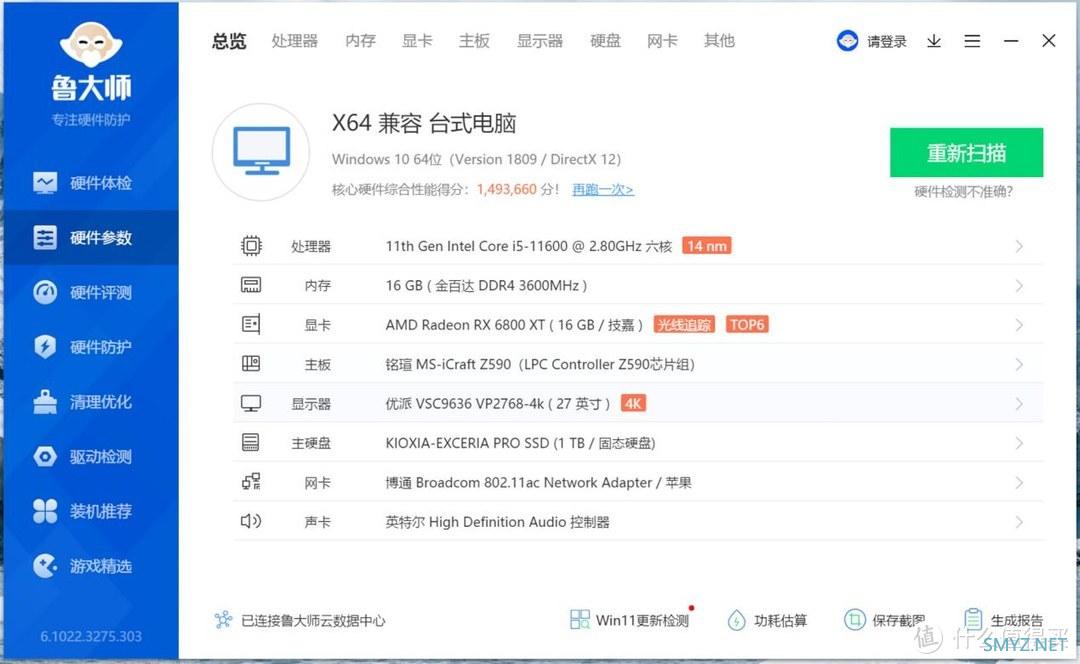
Task: Click the 显示器 monitor row icon
Action: coord(251,403)
